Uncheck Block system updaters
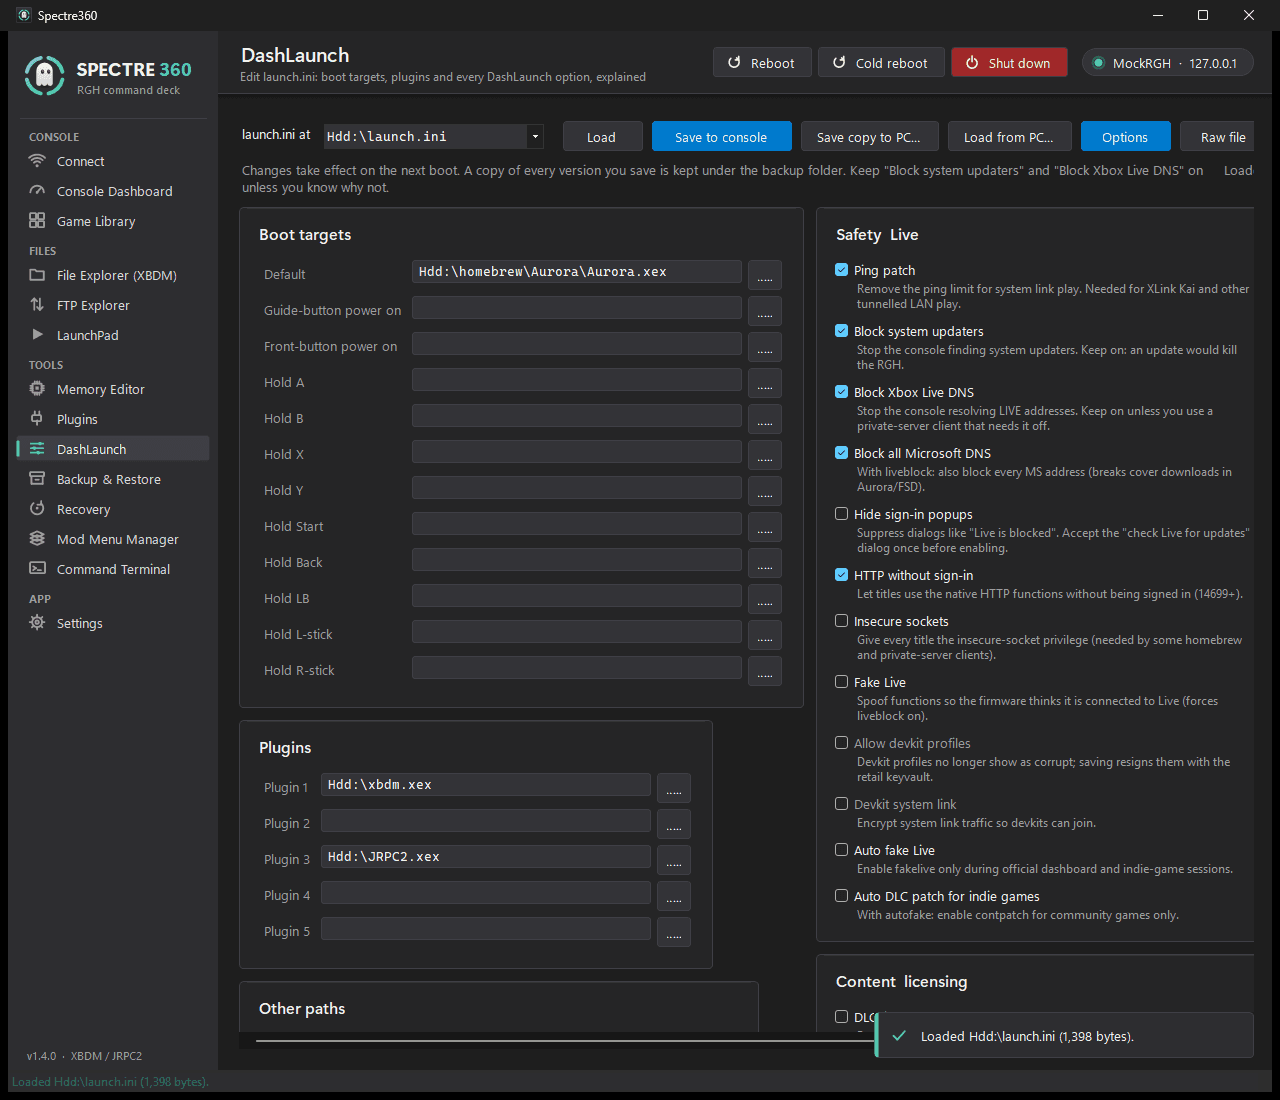The width and height of the screenshot is (1280, 1100). pyautogui.click(x=842, y=331)
